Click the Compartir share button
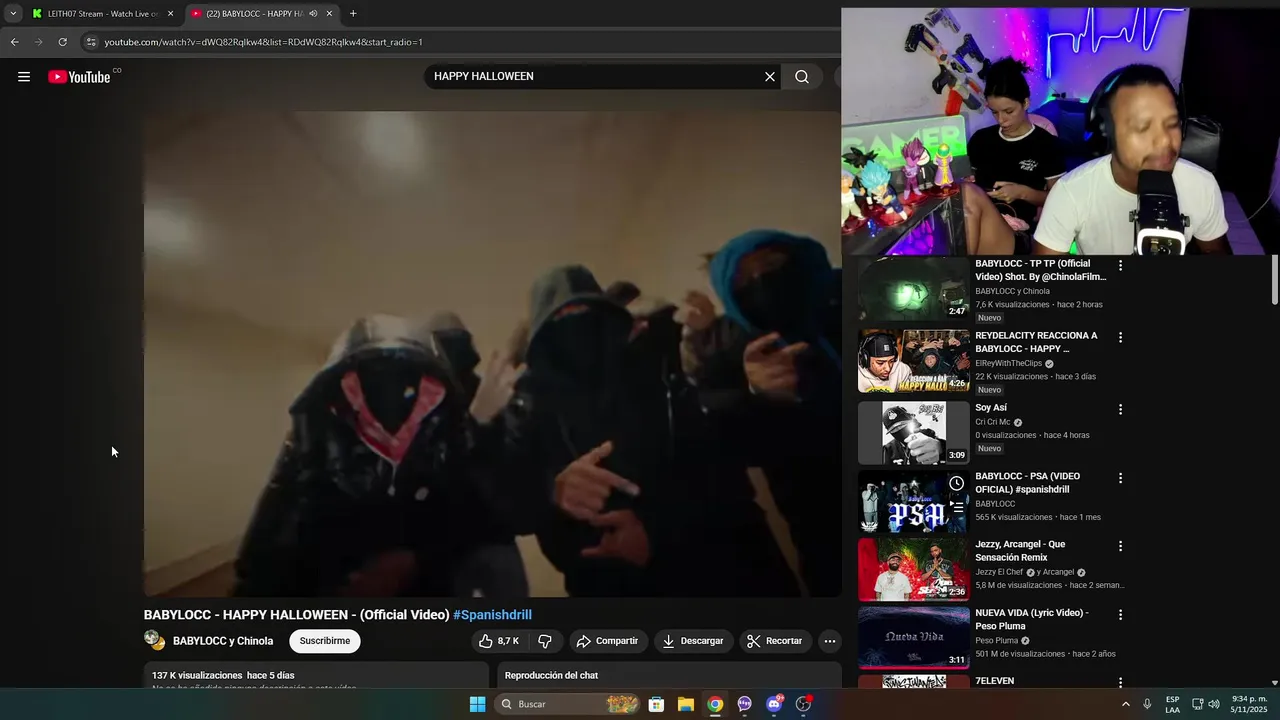The height and width of the screenshot is (720, 1280). pos(607,641)
